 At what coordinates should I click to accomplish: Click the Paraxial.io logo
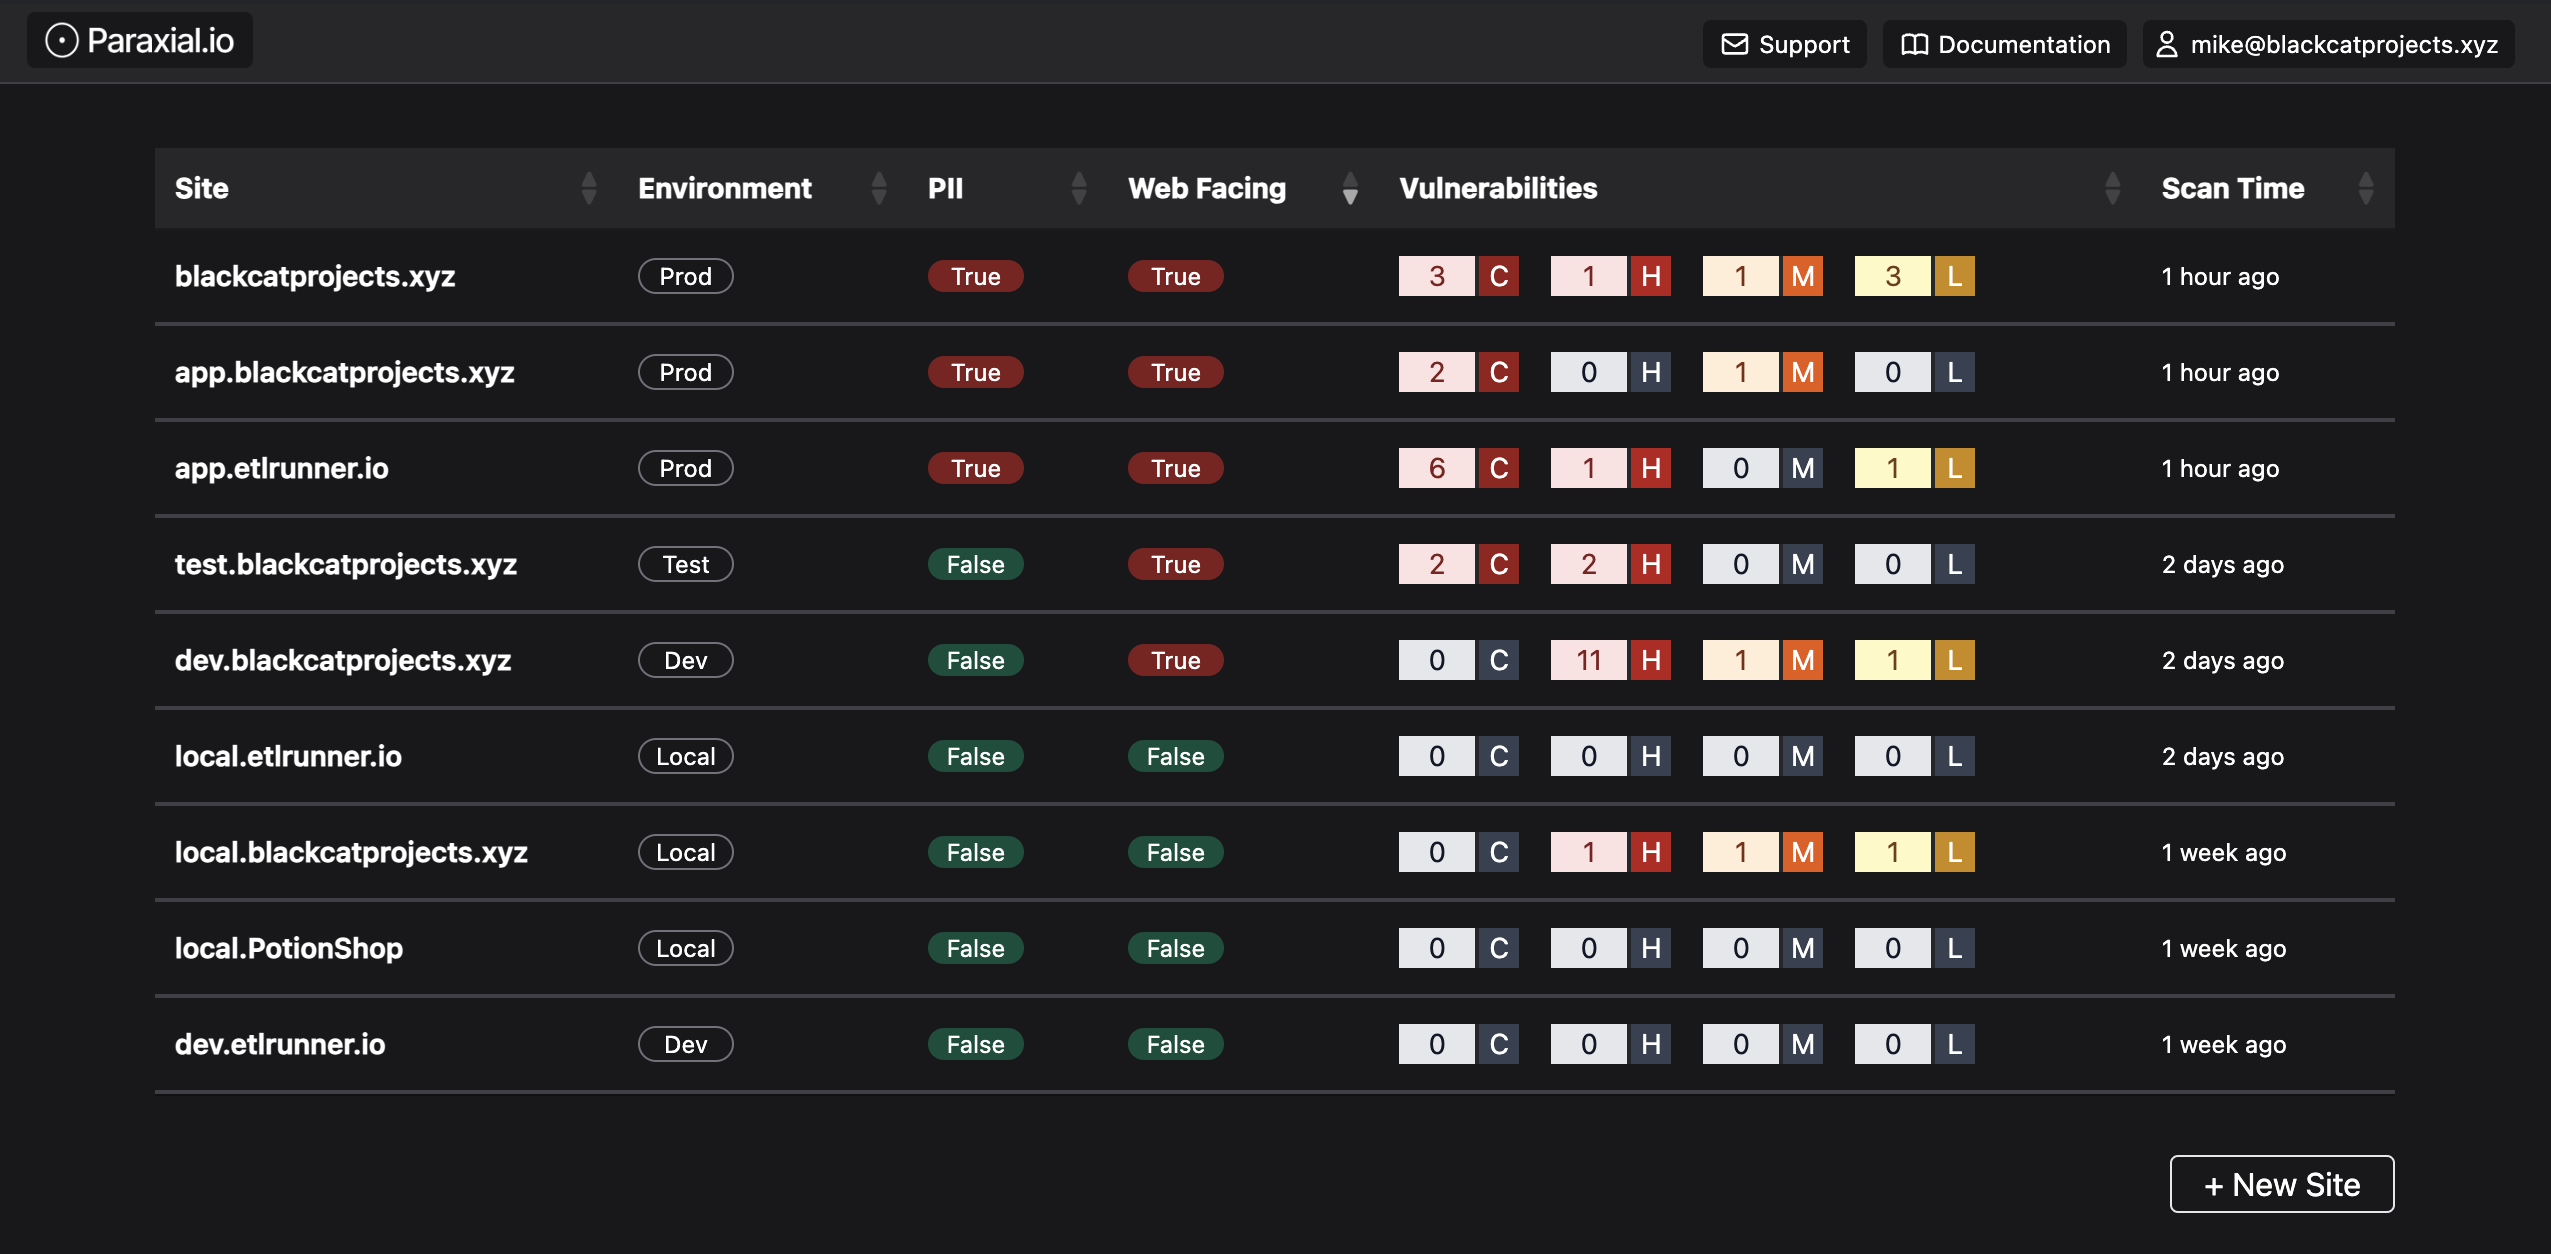click(x=140, y=41)
